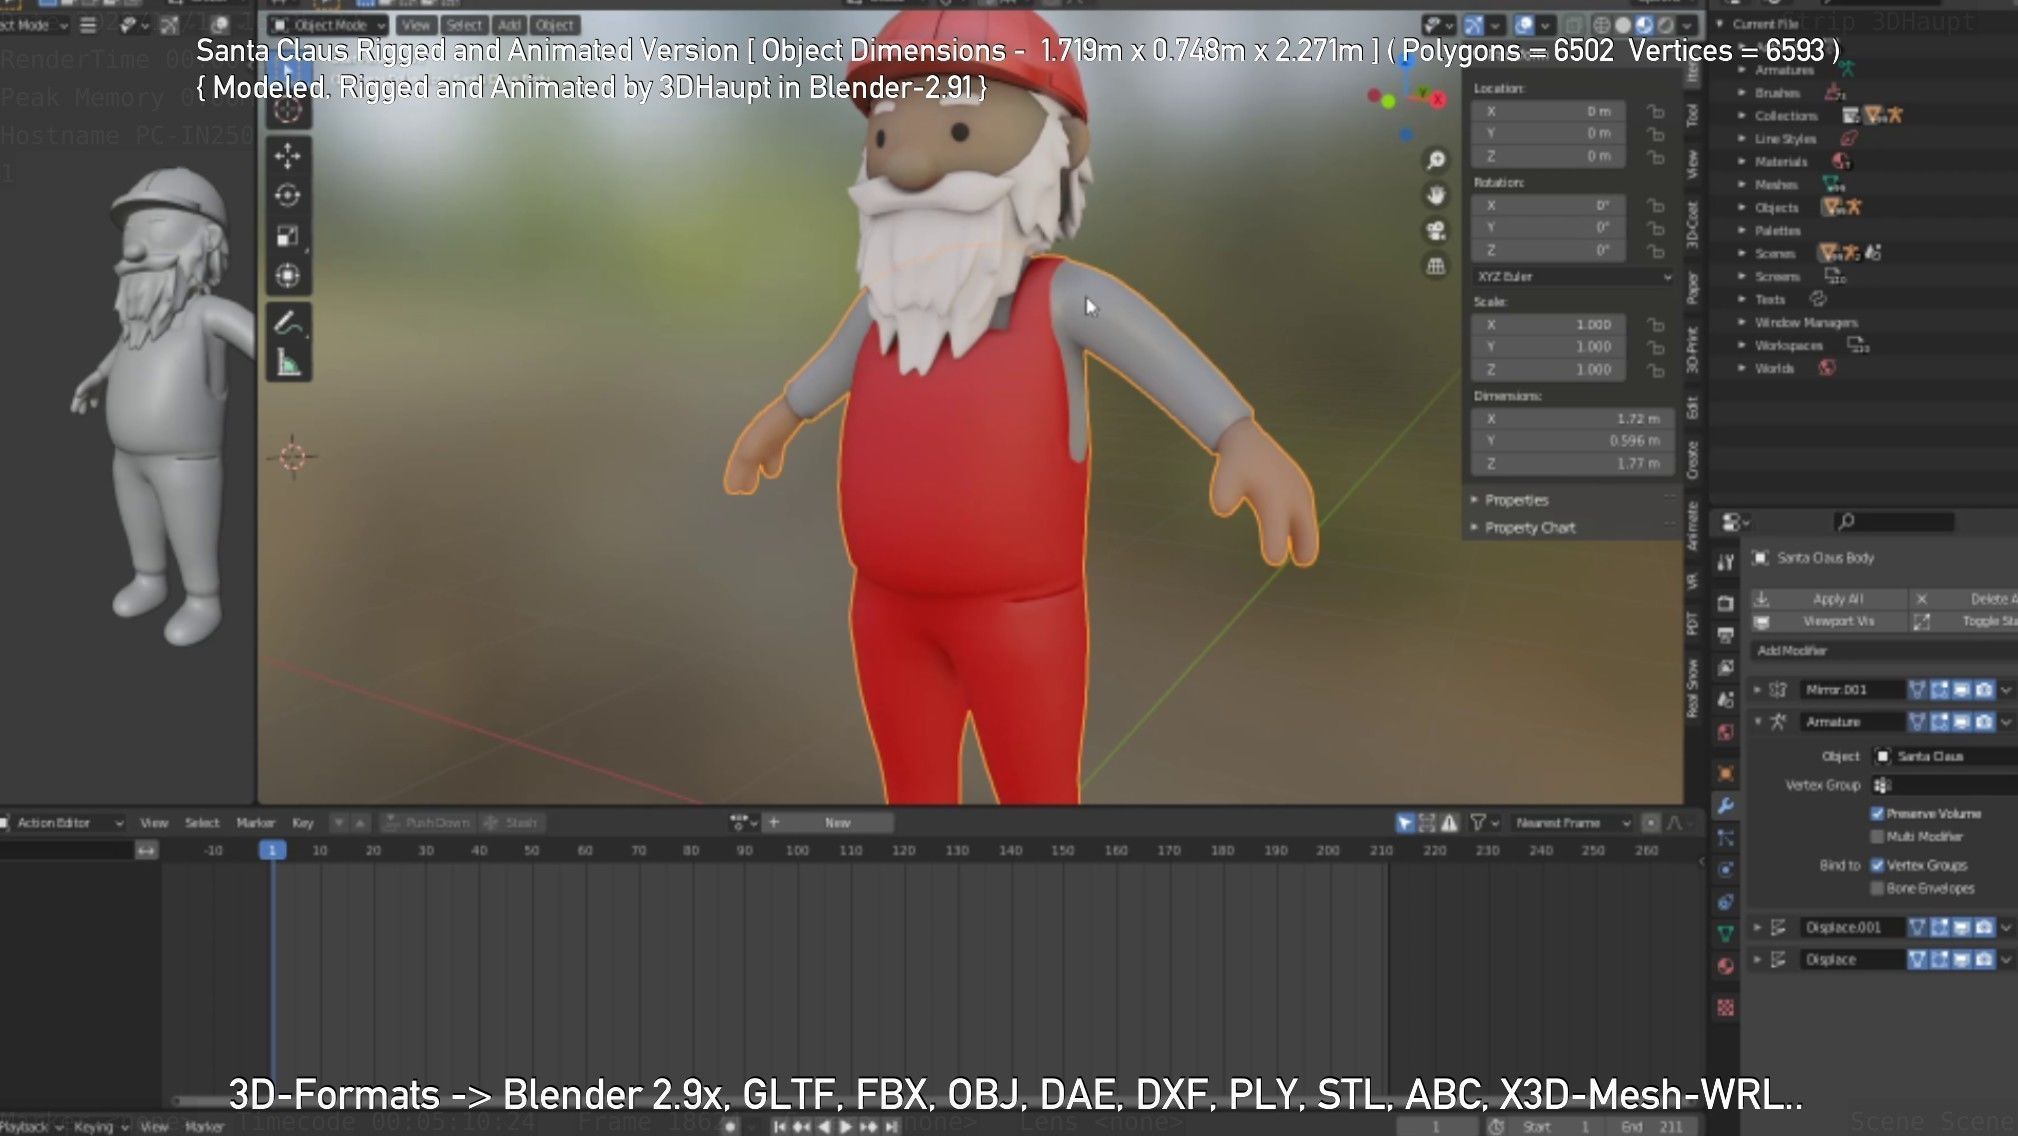The width and height of the screenshot is (2018, 1136).
Task: Switch perspective/orthographic grid icon
Action: (x=1436, y=266)
